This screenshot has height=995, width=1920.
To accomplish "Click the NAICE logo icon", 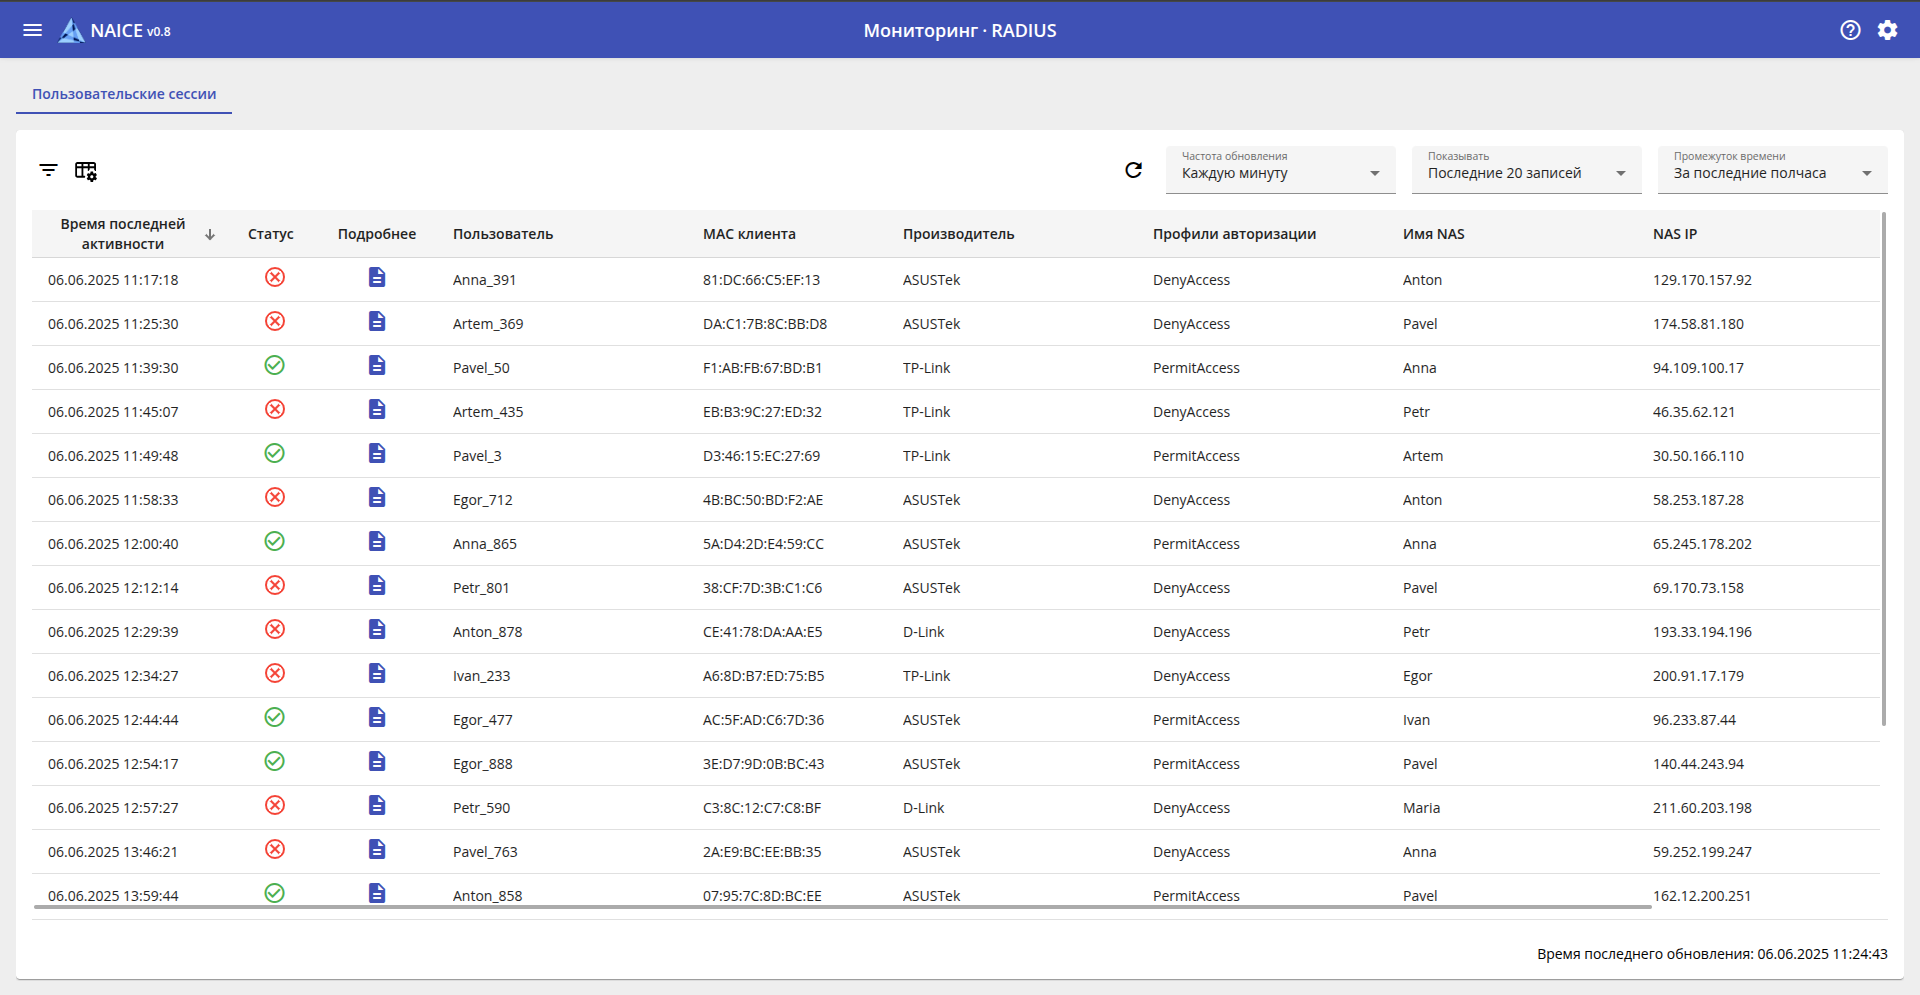I will (71, 31).
